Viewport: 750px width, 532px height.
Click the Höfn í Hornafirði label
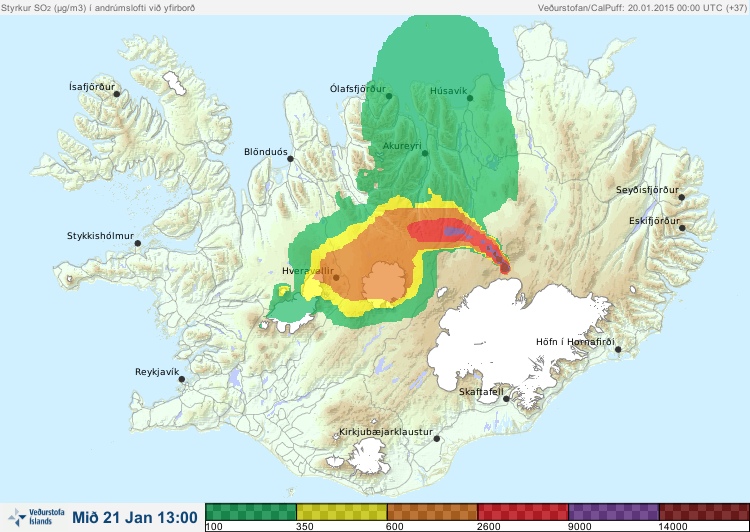tap(575, 342)
